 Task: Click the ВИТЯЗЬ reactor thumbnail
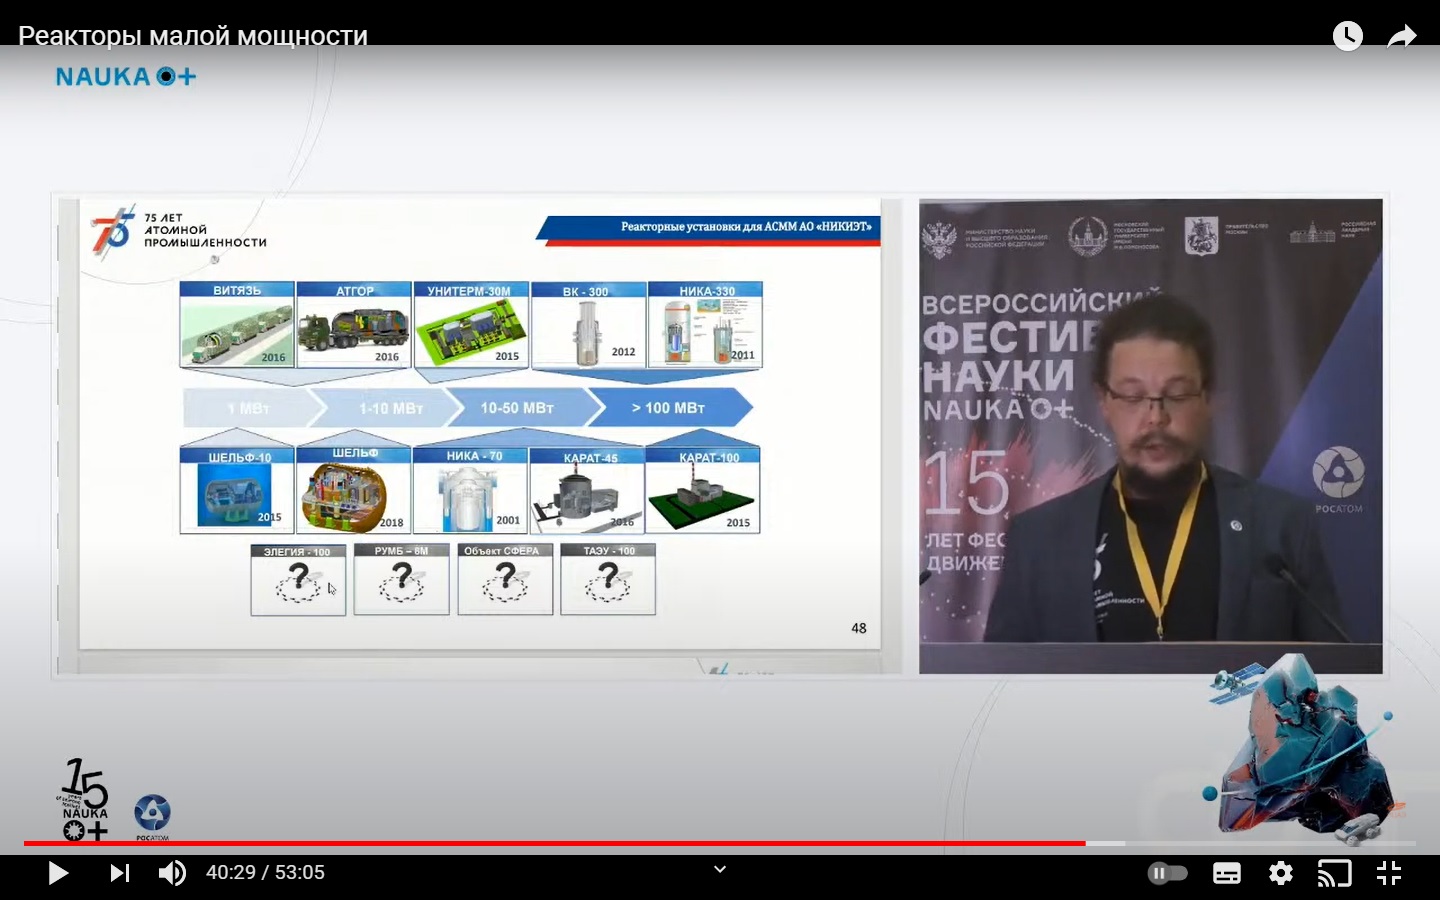(x=237, y=324)
